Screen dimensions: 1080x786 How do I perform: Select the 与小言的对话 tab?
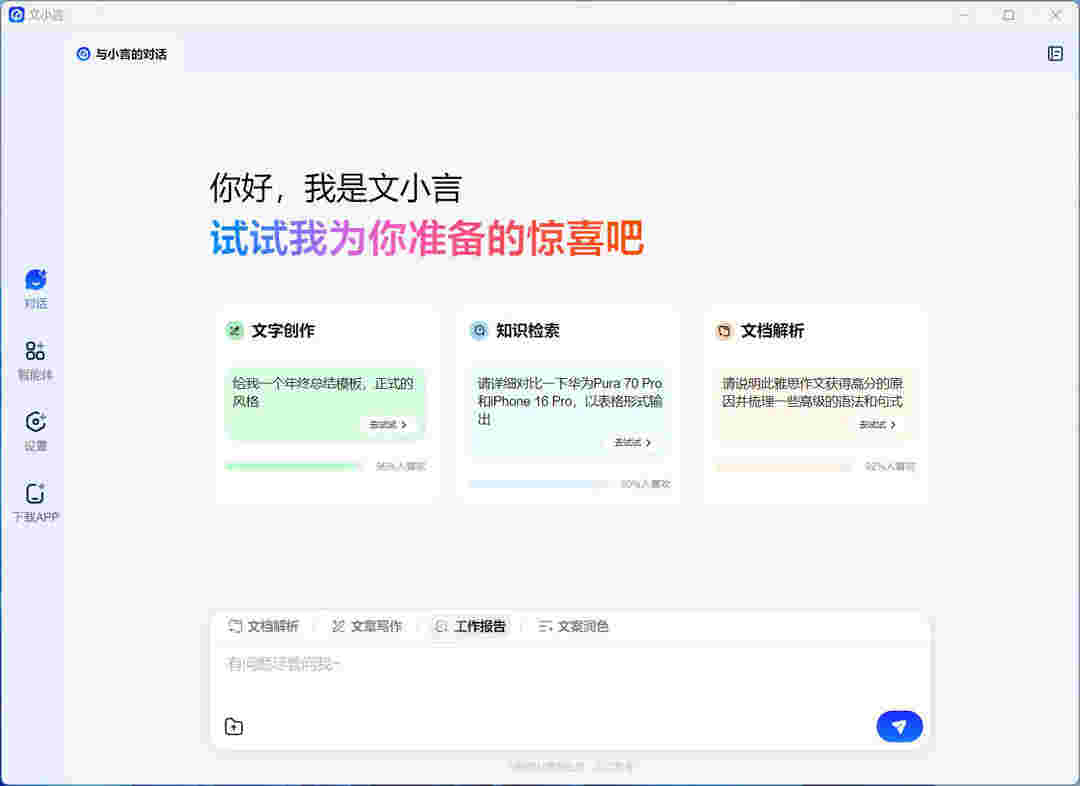122,54
